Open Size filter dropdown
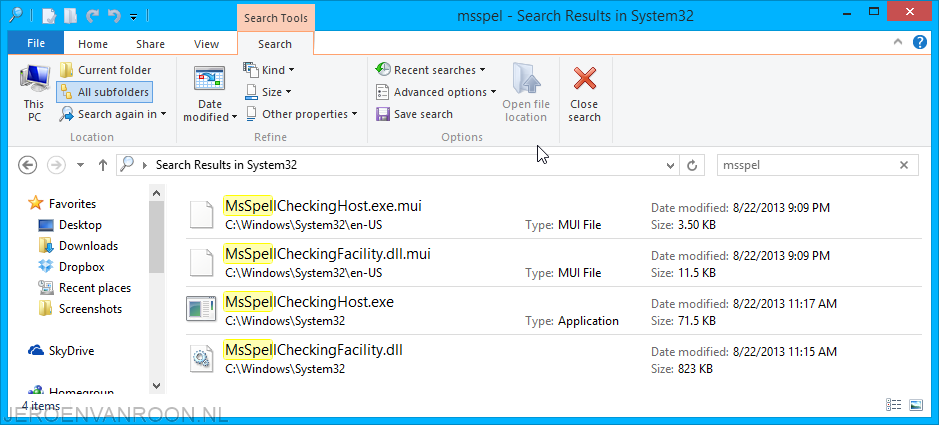Screen dimensions: 939x425 (x=268, y=92)
